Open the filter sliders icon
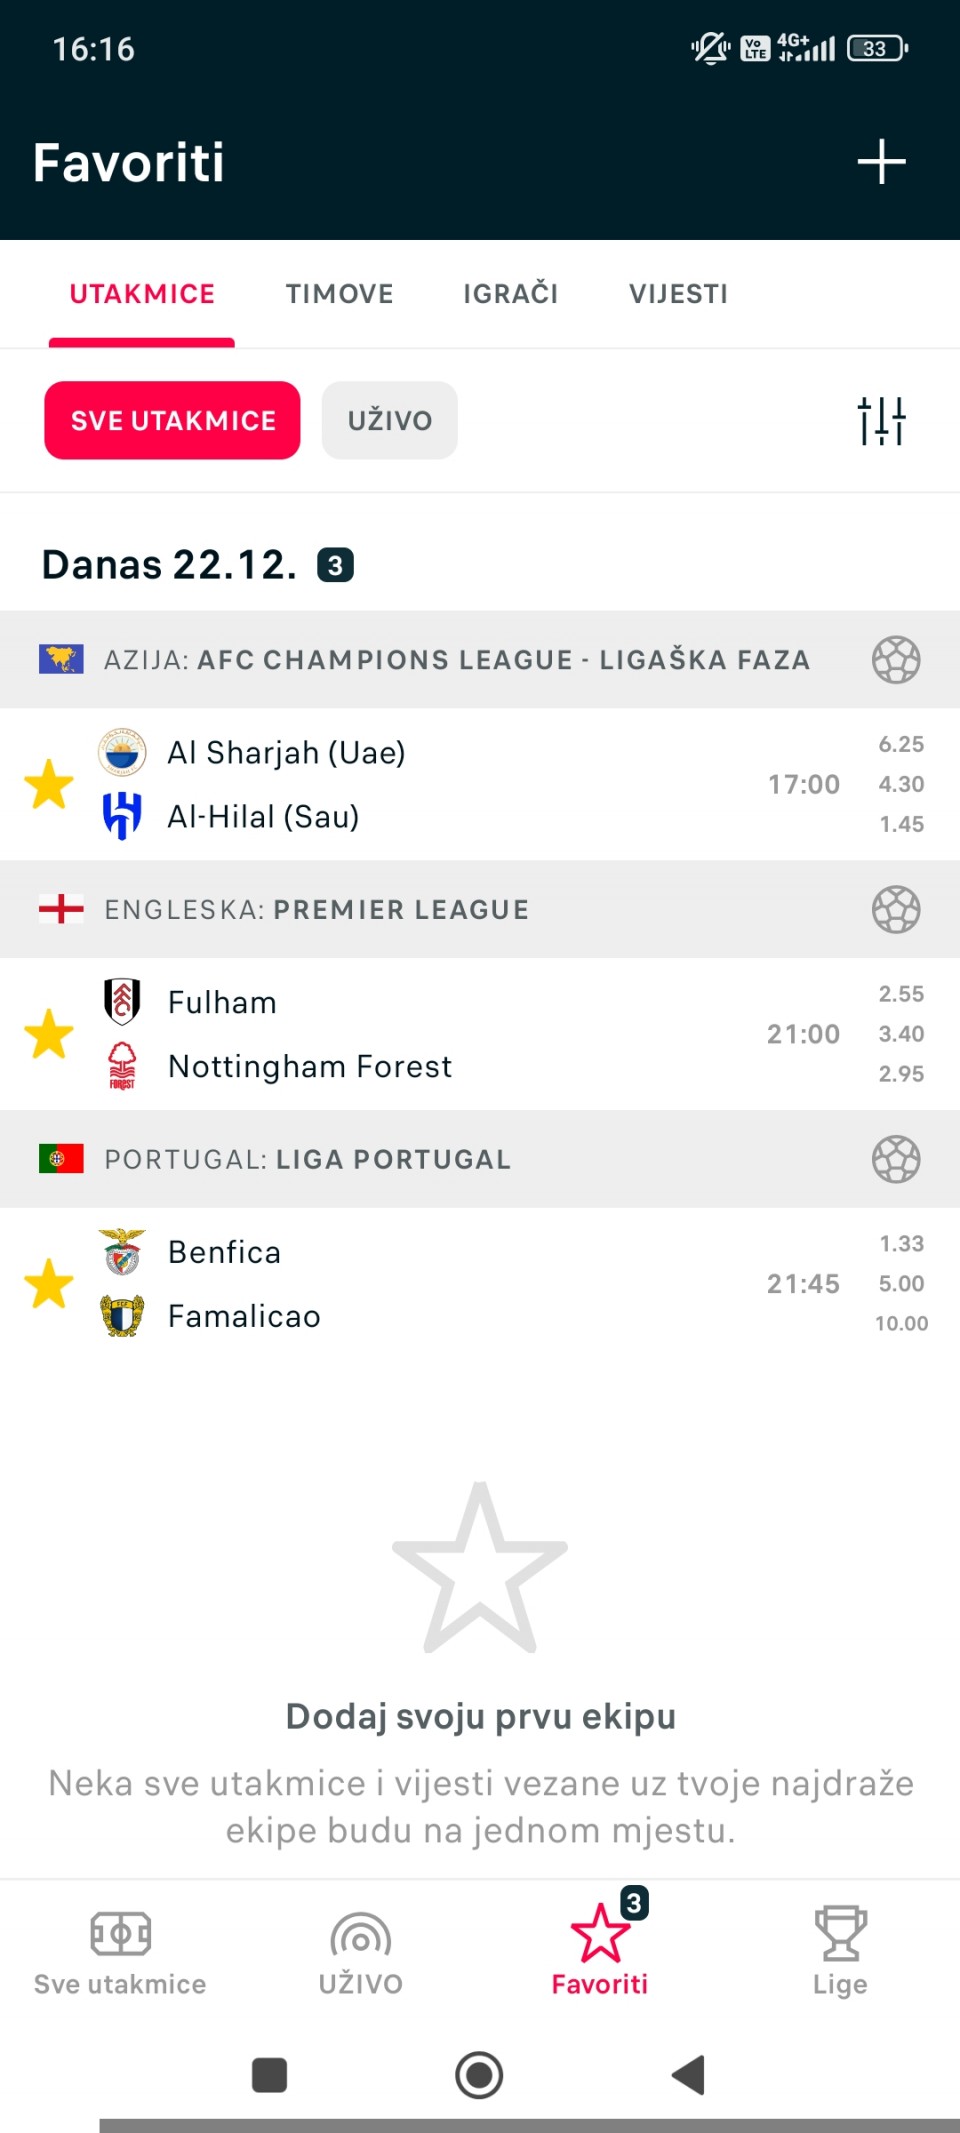The image size is (960, 2133). 881,421
